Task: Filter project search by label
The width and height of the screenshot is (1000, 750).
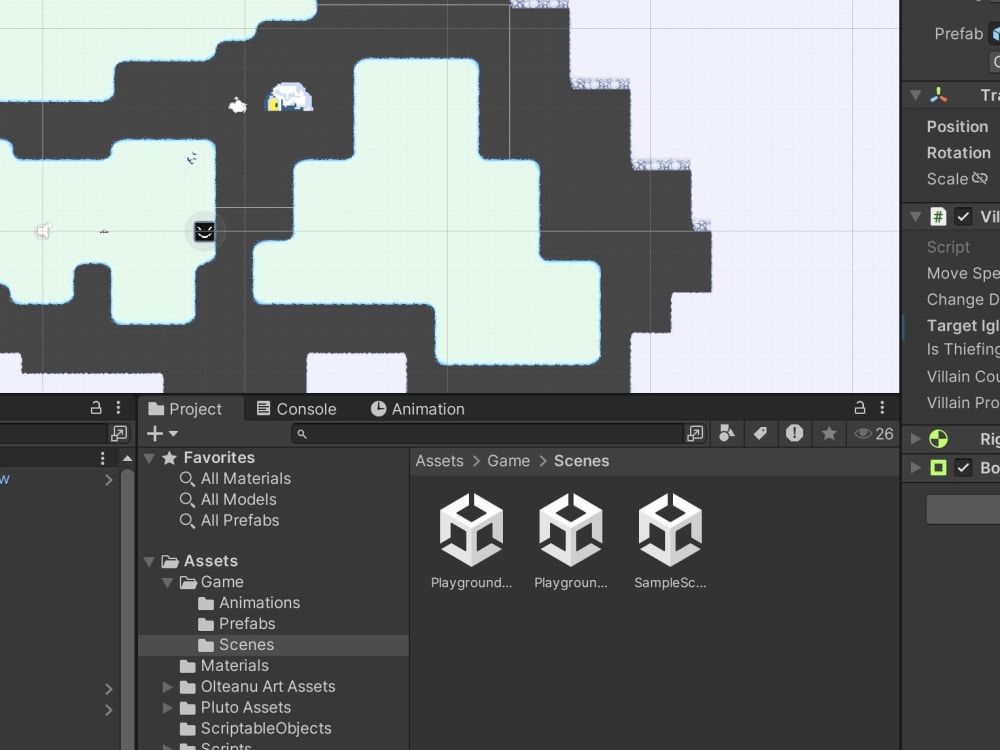Action: coord(760,434)
